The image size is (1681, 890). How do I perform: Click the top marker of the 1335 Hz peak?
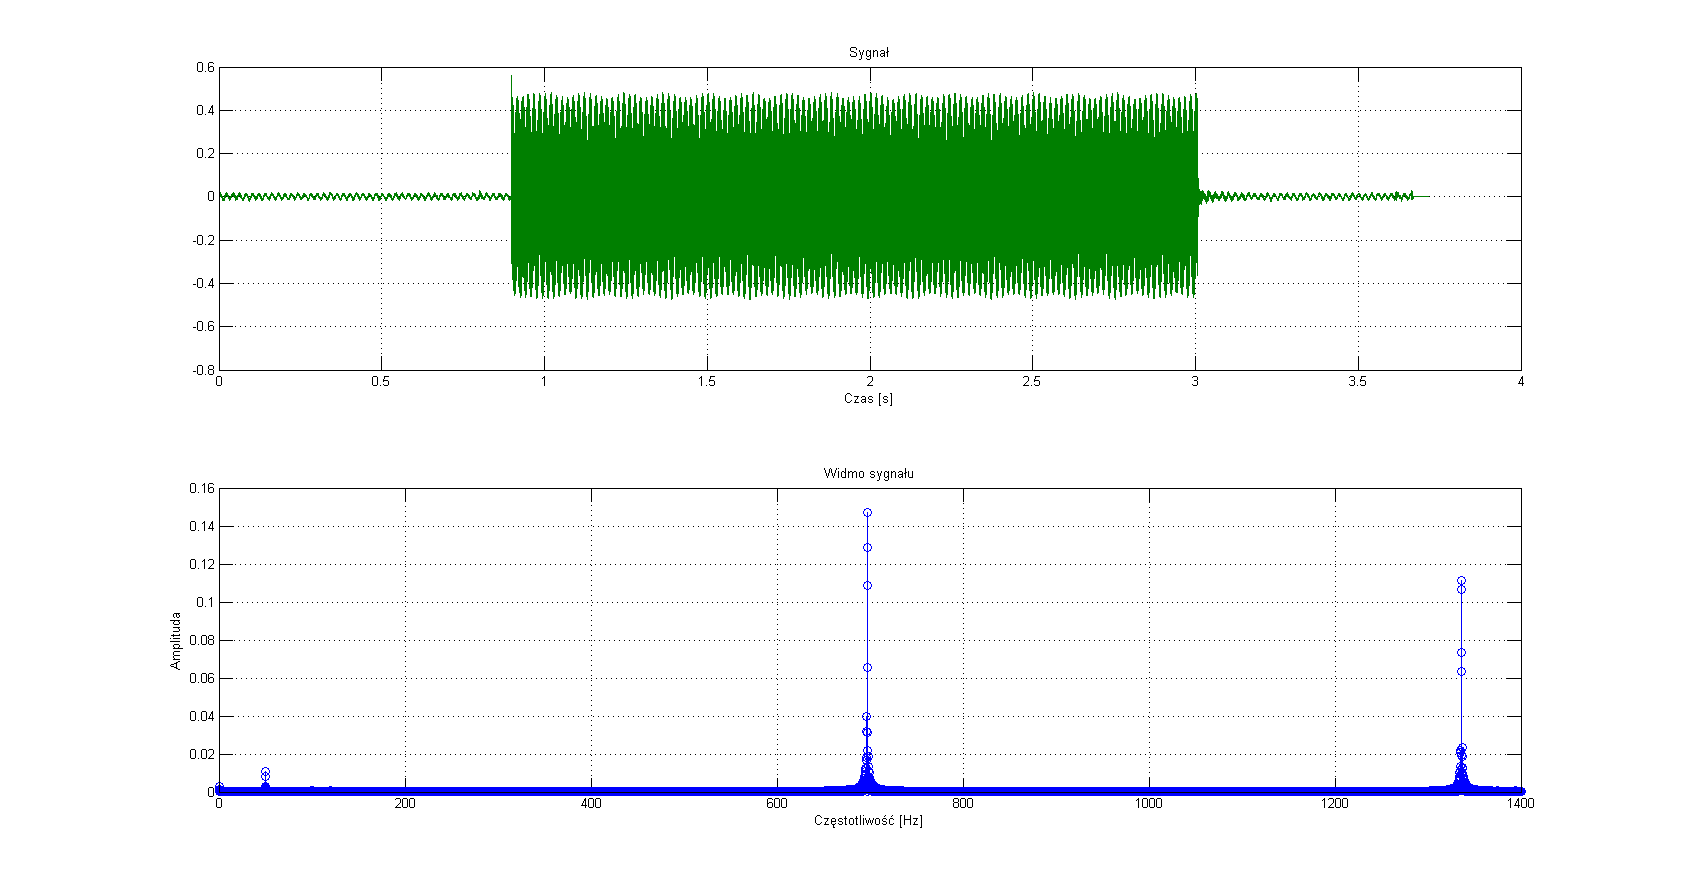(x=1461, y=581)
